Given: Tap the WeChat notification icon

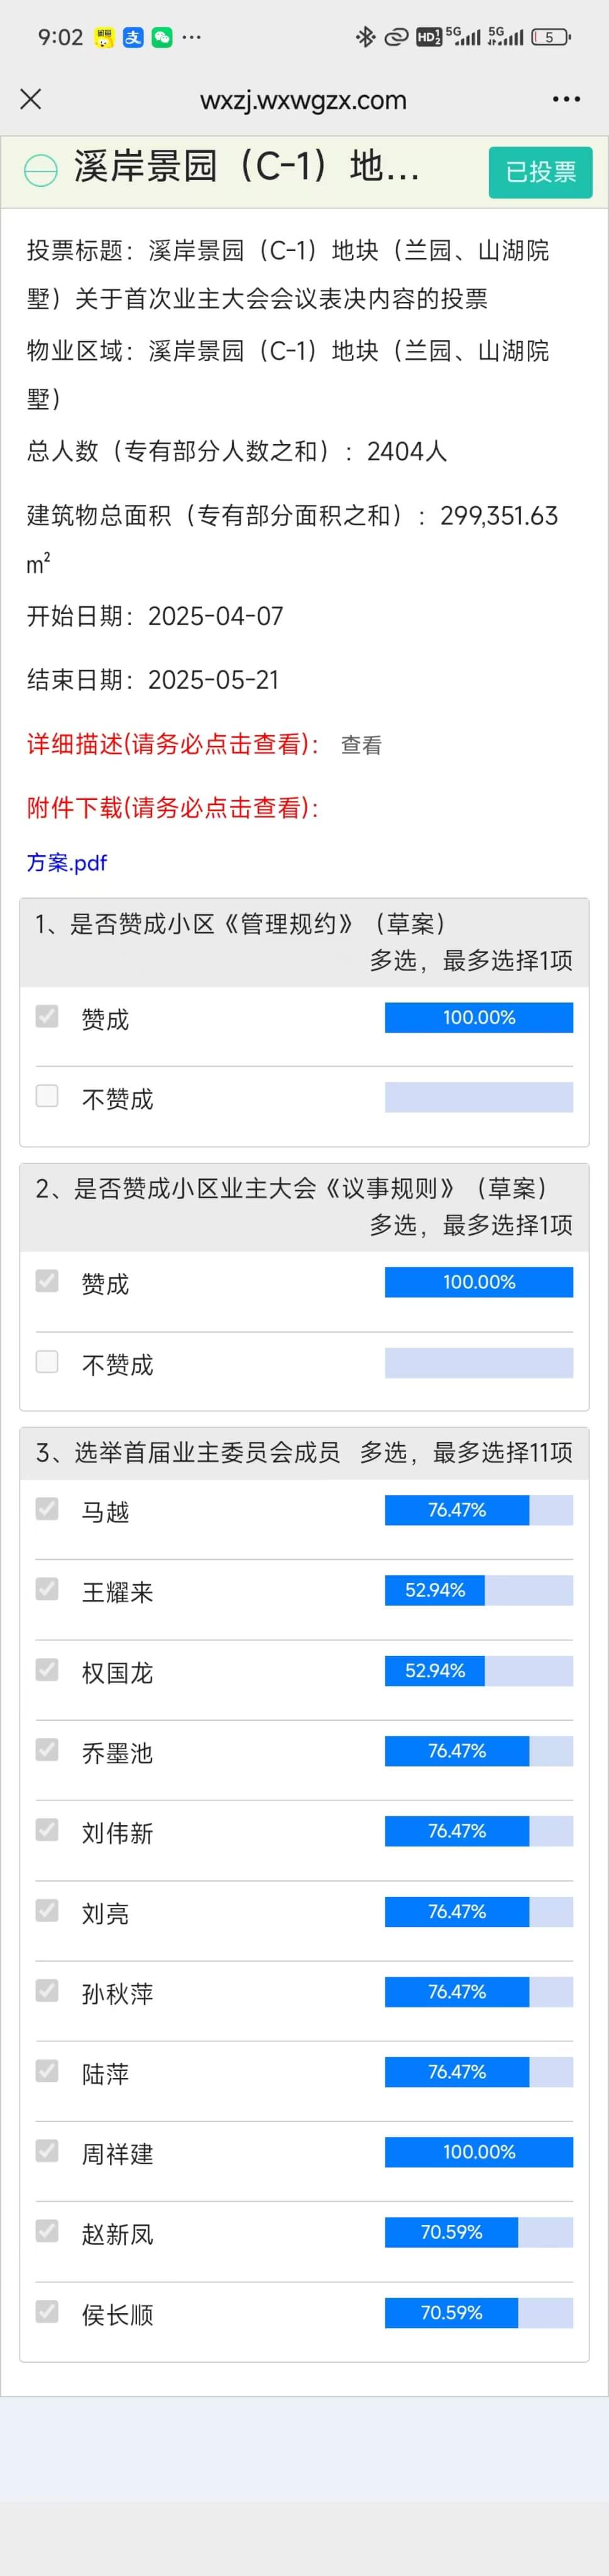Looking at the screenshot, I should coord(162,38).
